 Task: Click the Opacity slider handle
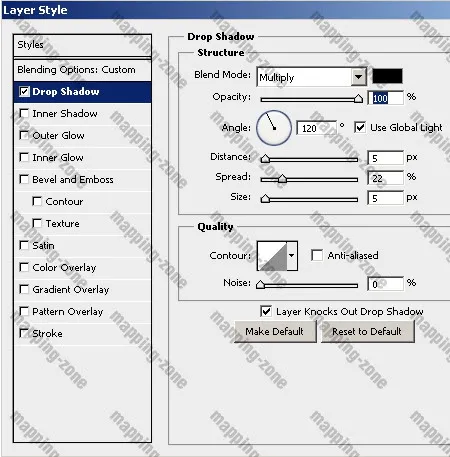coord(358,98)
